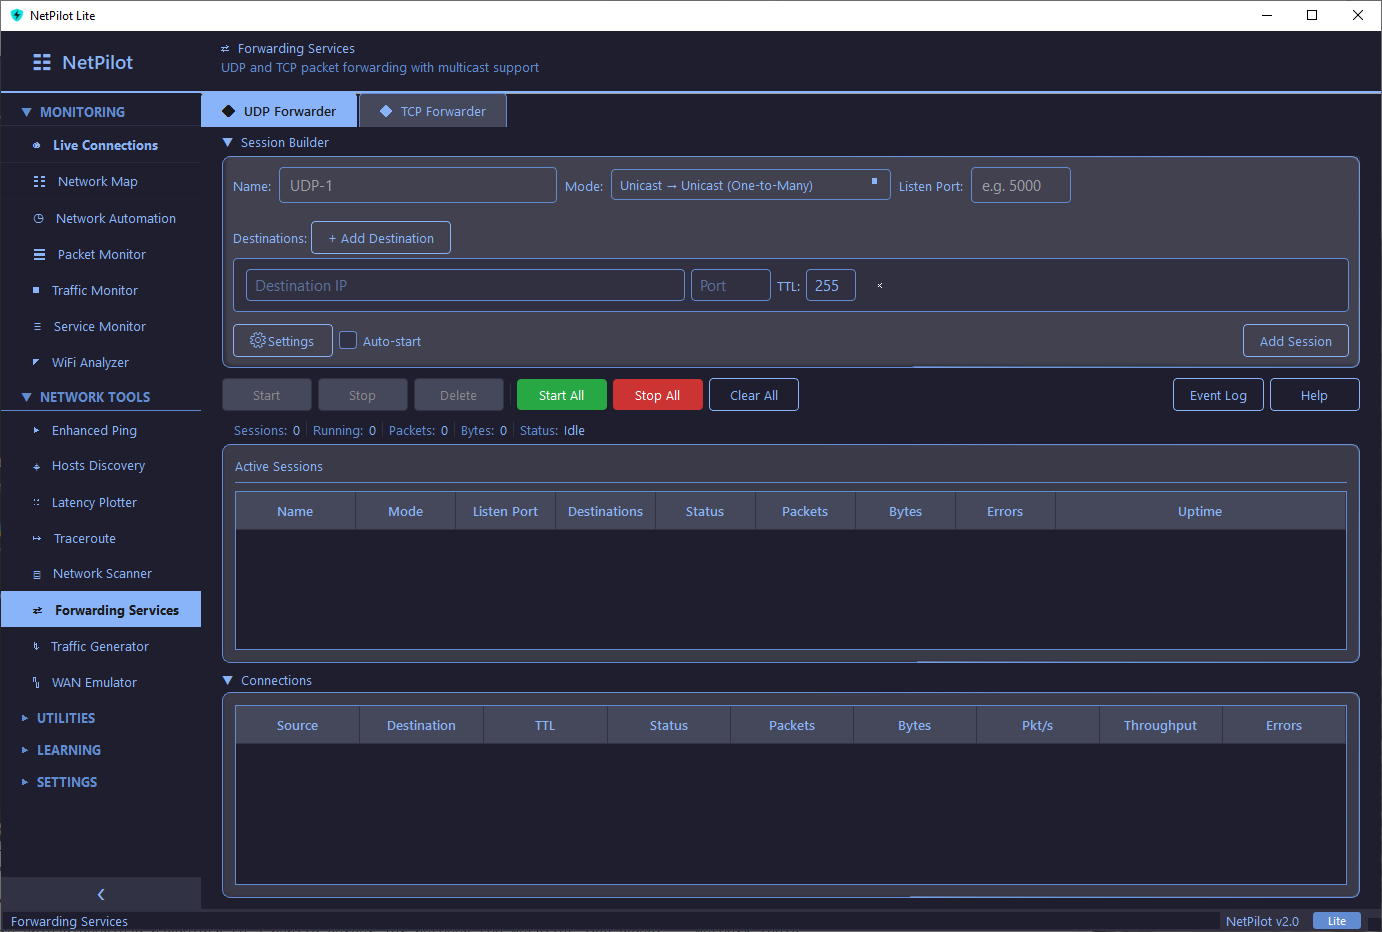1382x932 pixels.
Task: Enable the Auto-start checkbox
Action: pos(347,340)
